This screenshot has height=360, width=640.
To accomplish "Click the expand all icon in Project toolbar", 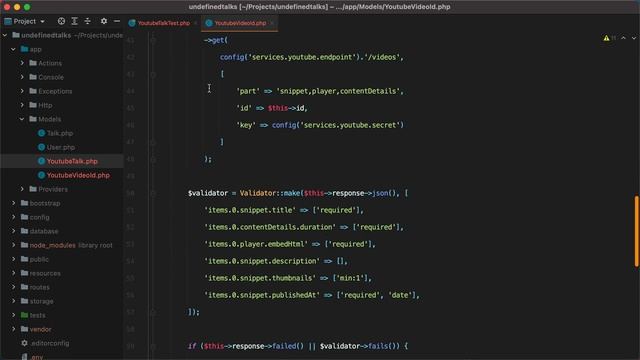I will coord(74,21).
